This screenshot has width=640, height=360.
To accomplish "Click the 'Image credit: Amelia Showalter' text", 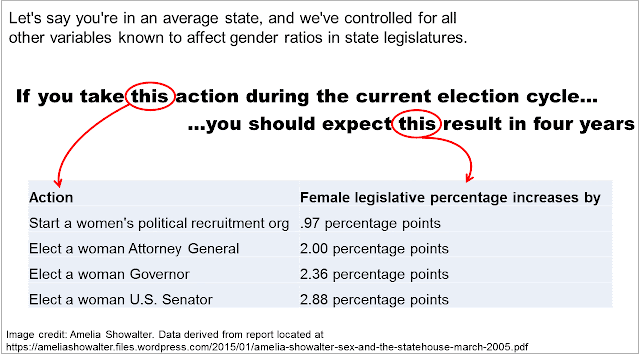I will point(80,335).
